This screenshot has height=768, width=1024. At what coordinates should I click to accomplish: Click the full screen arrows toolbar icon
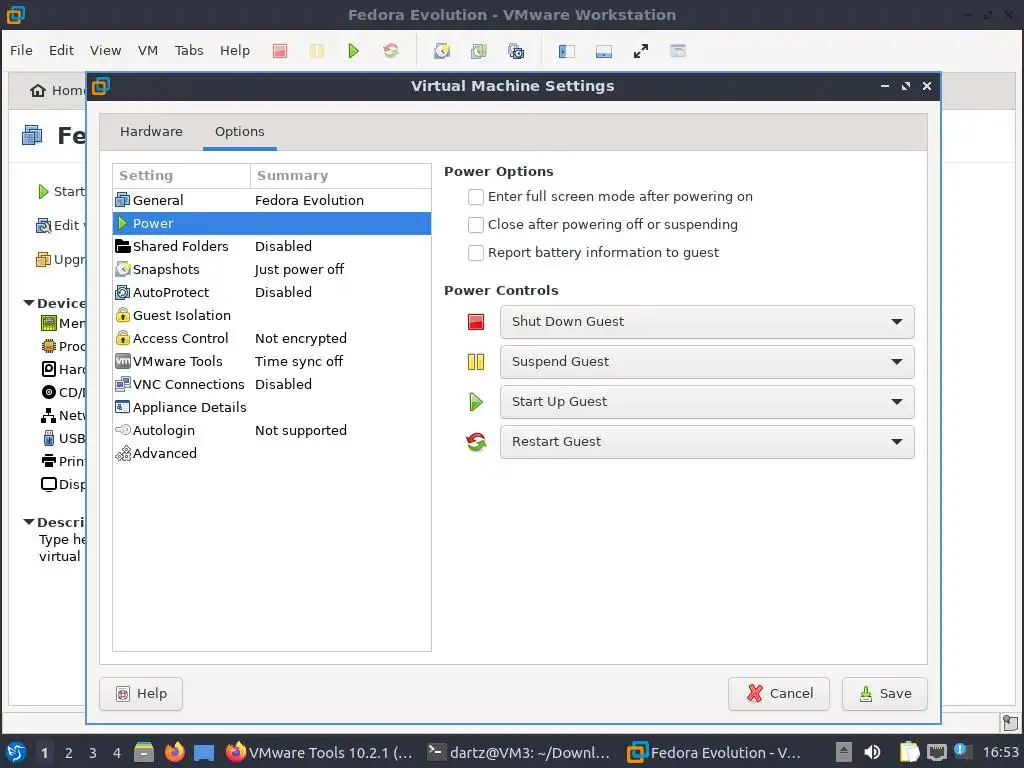click(641, 51)
